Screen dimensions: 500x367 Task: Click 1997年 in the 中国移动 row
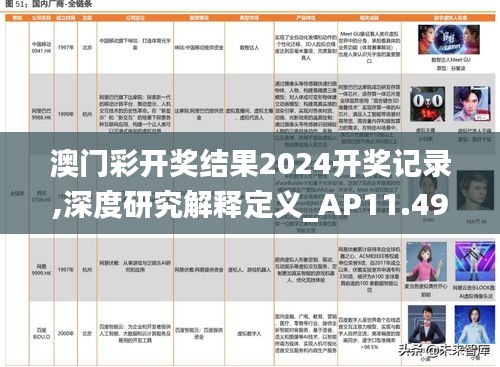pos(65,47)
